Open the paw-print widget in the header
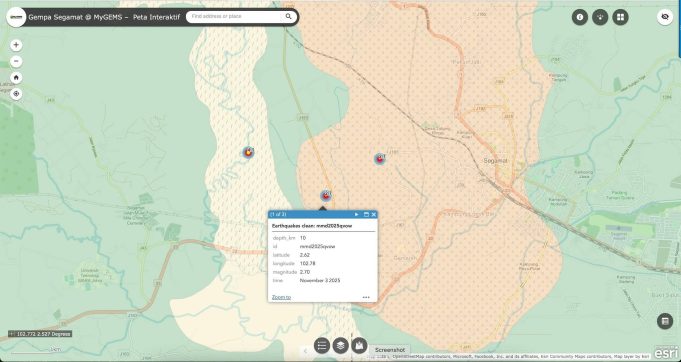 600,17
